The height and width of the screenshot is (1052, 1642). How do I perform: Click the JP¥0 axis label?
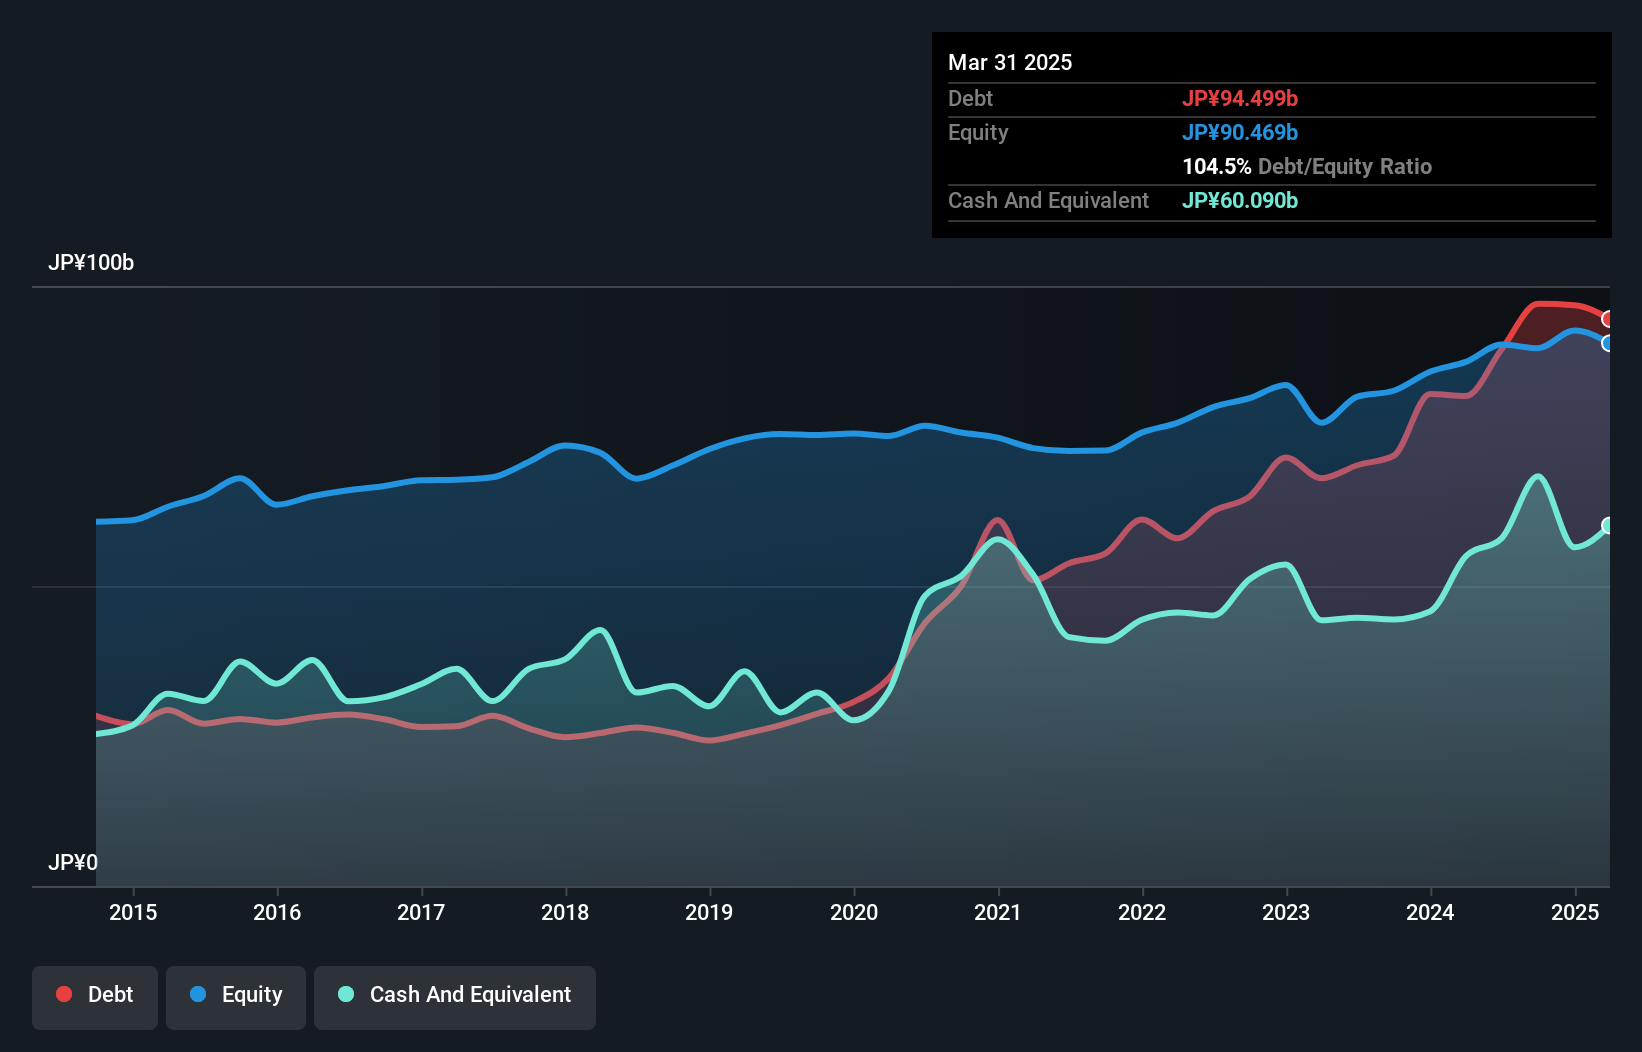pyautogui.click(x=73, y=863)
